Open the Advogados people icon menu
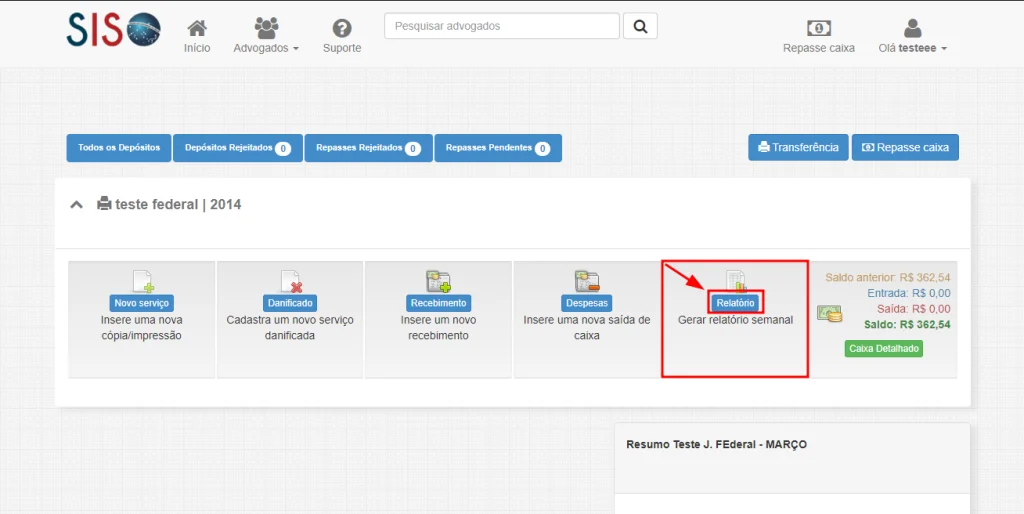The image size is (1024, 514). click(x=266, y=28)
